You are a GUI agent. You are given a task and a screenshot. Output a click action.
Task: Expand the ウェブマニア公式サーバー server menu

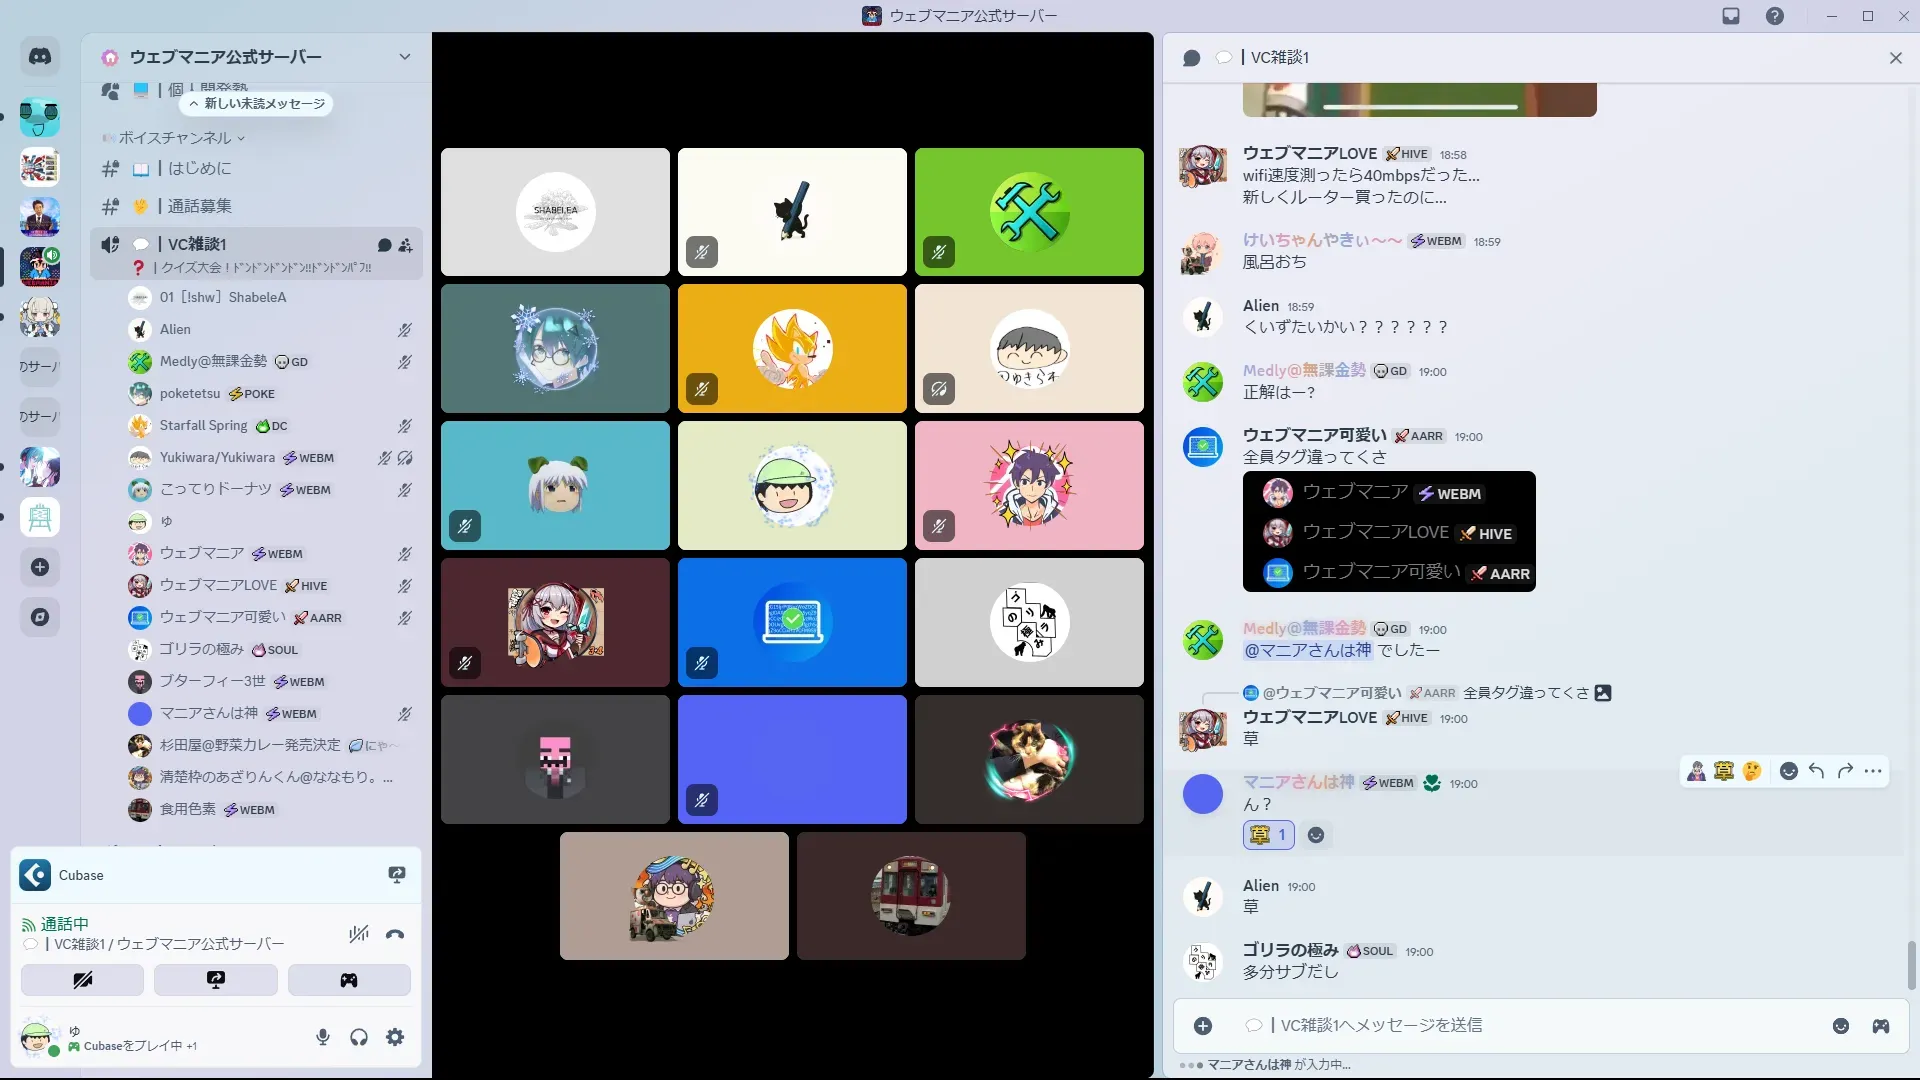pyautogui.click(x=404, y=57)
